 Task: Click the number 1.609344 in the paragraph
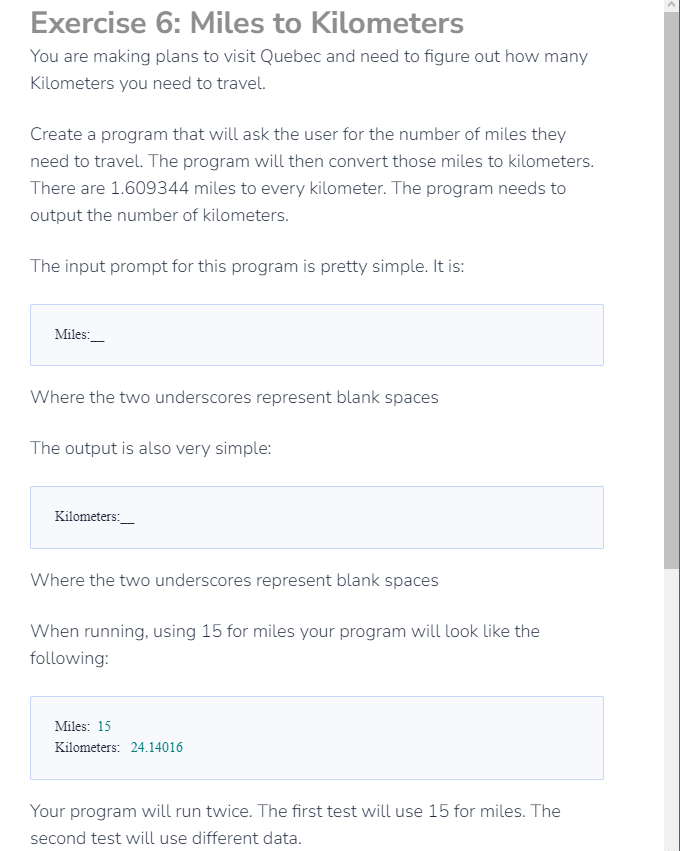(x=149, y=188)
